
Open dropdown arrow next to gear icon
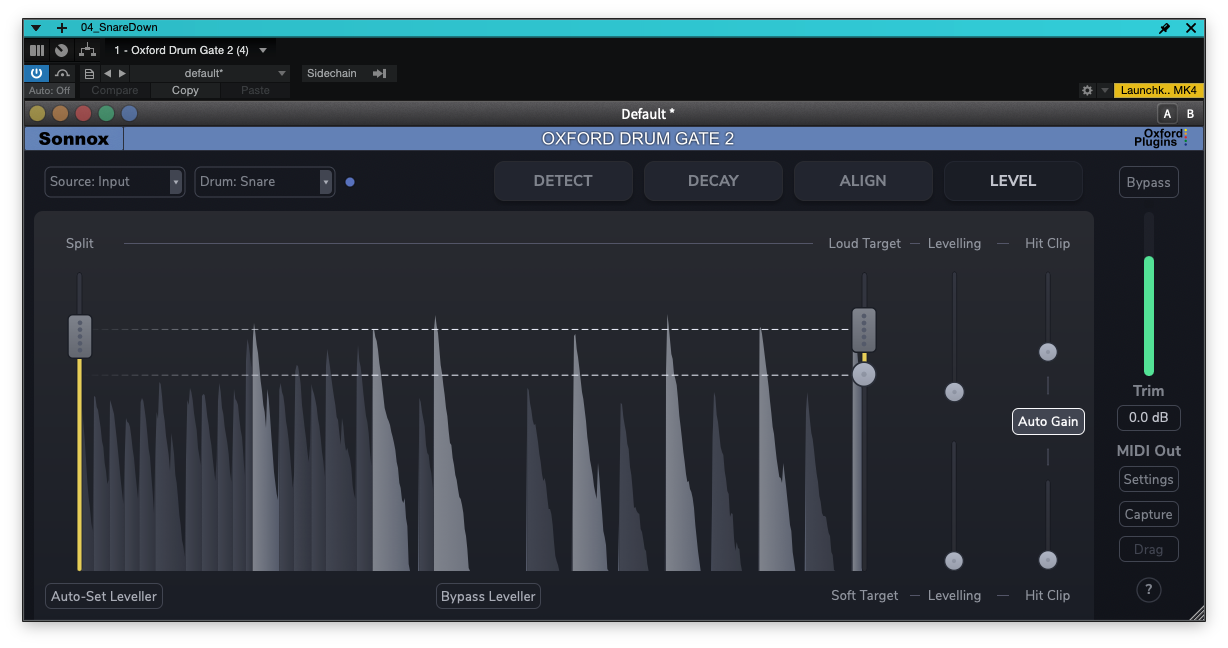coord(1104,90)
